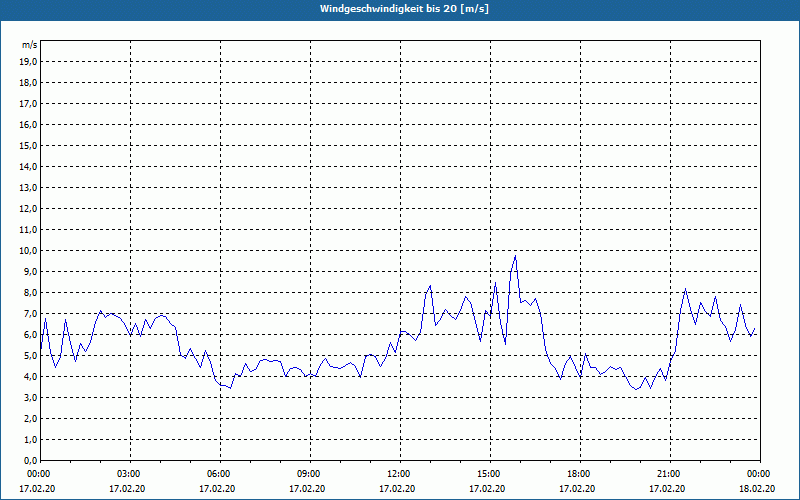Click the chart title 'Windgeschwindigkeit bis 20 [m/s]'
This screenshot has width=800, height=500.
[404, 9]
